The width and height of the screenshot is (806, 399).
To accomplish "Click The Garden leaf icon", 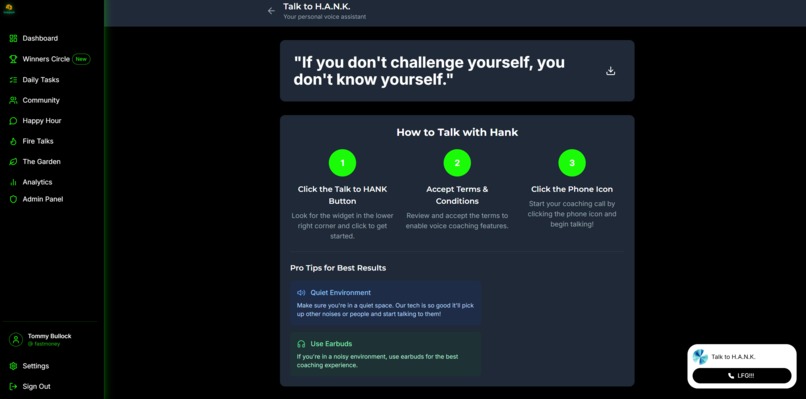I will [x=13, y=161].
